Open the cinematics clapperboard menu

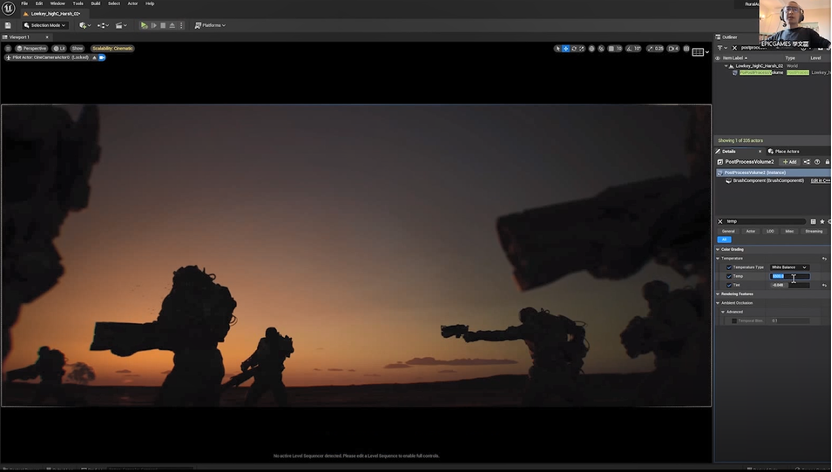tap(121, 25)
